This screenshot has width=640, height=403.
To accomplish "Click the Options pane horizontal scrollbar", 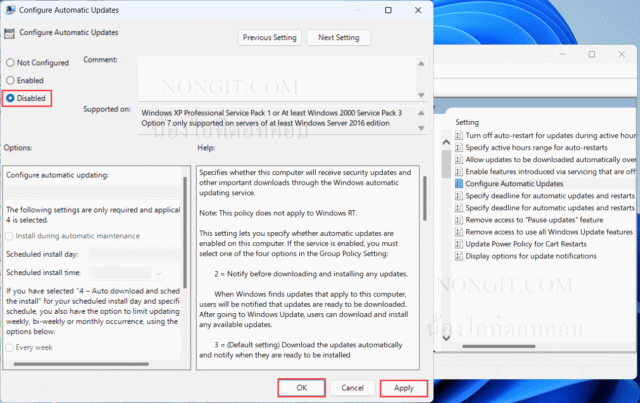I will (81, 364).
